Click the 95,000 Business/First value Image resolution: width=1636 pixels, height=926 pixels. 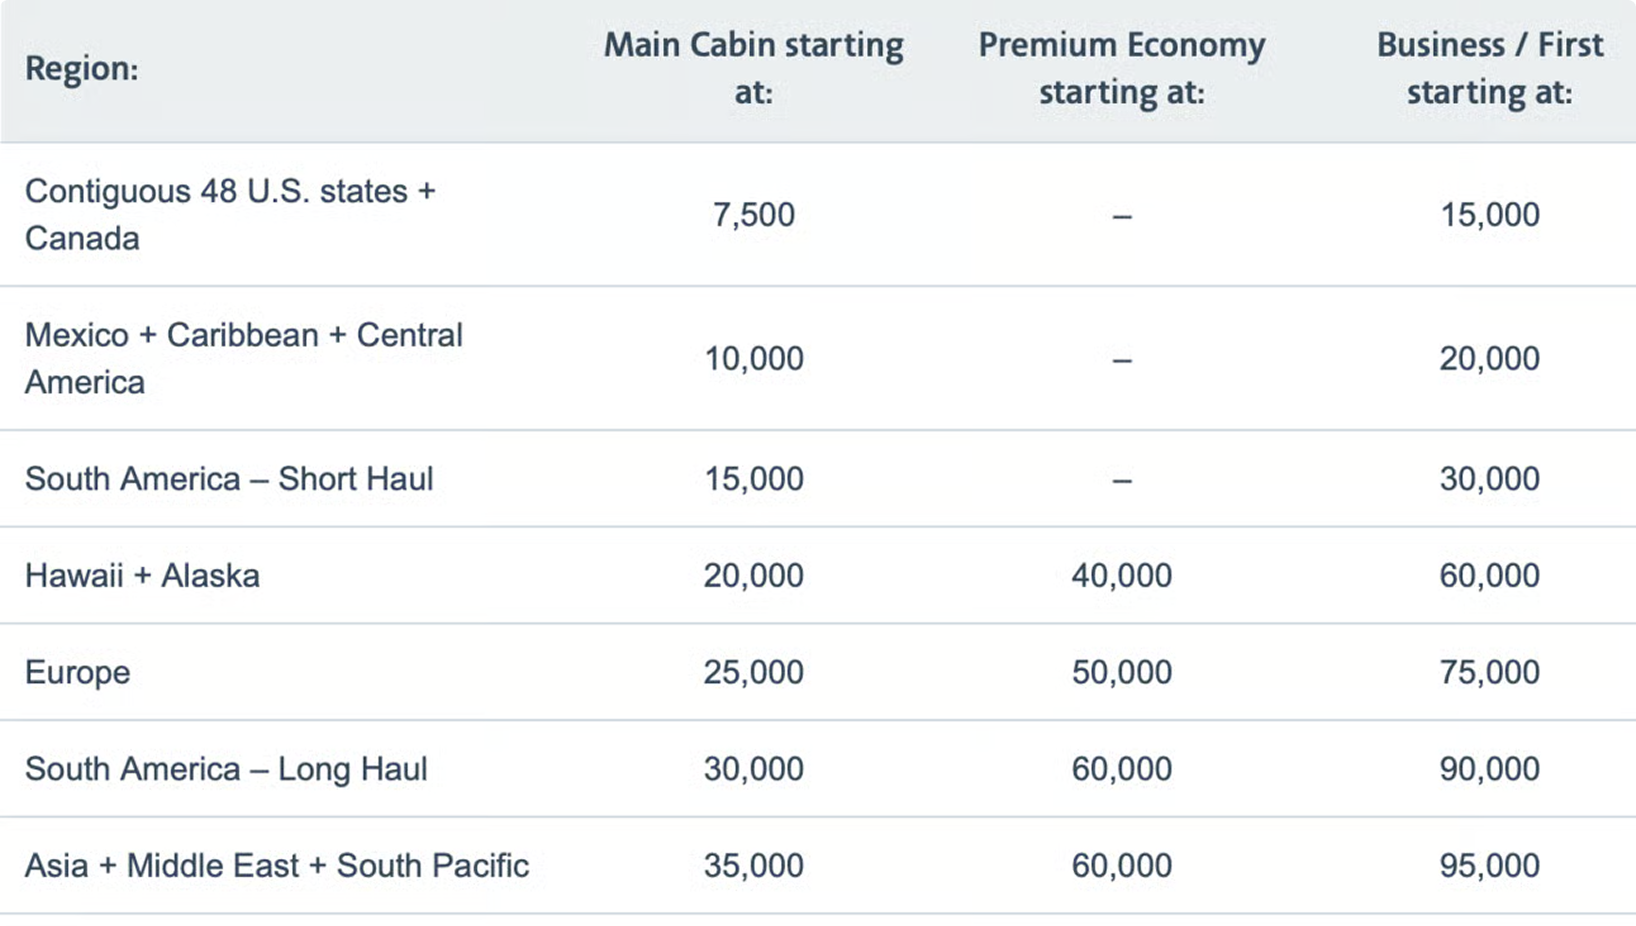click(1489, 866)
